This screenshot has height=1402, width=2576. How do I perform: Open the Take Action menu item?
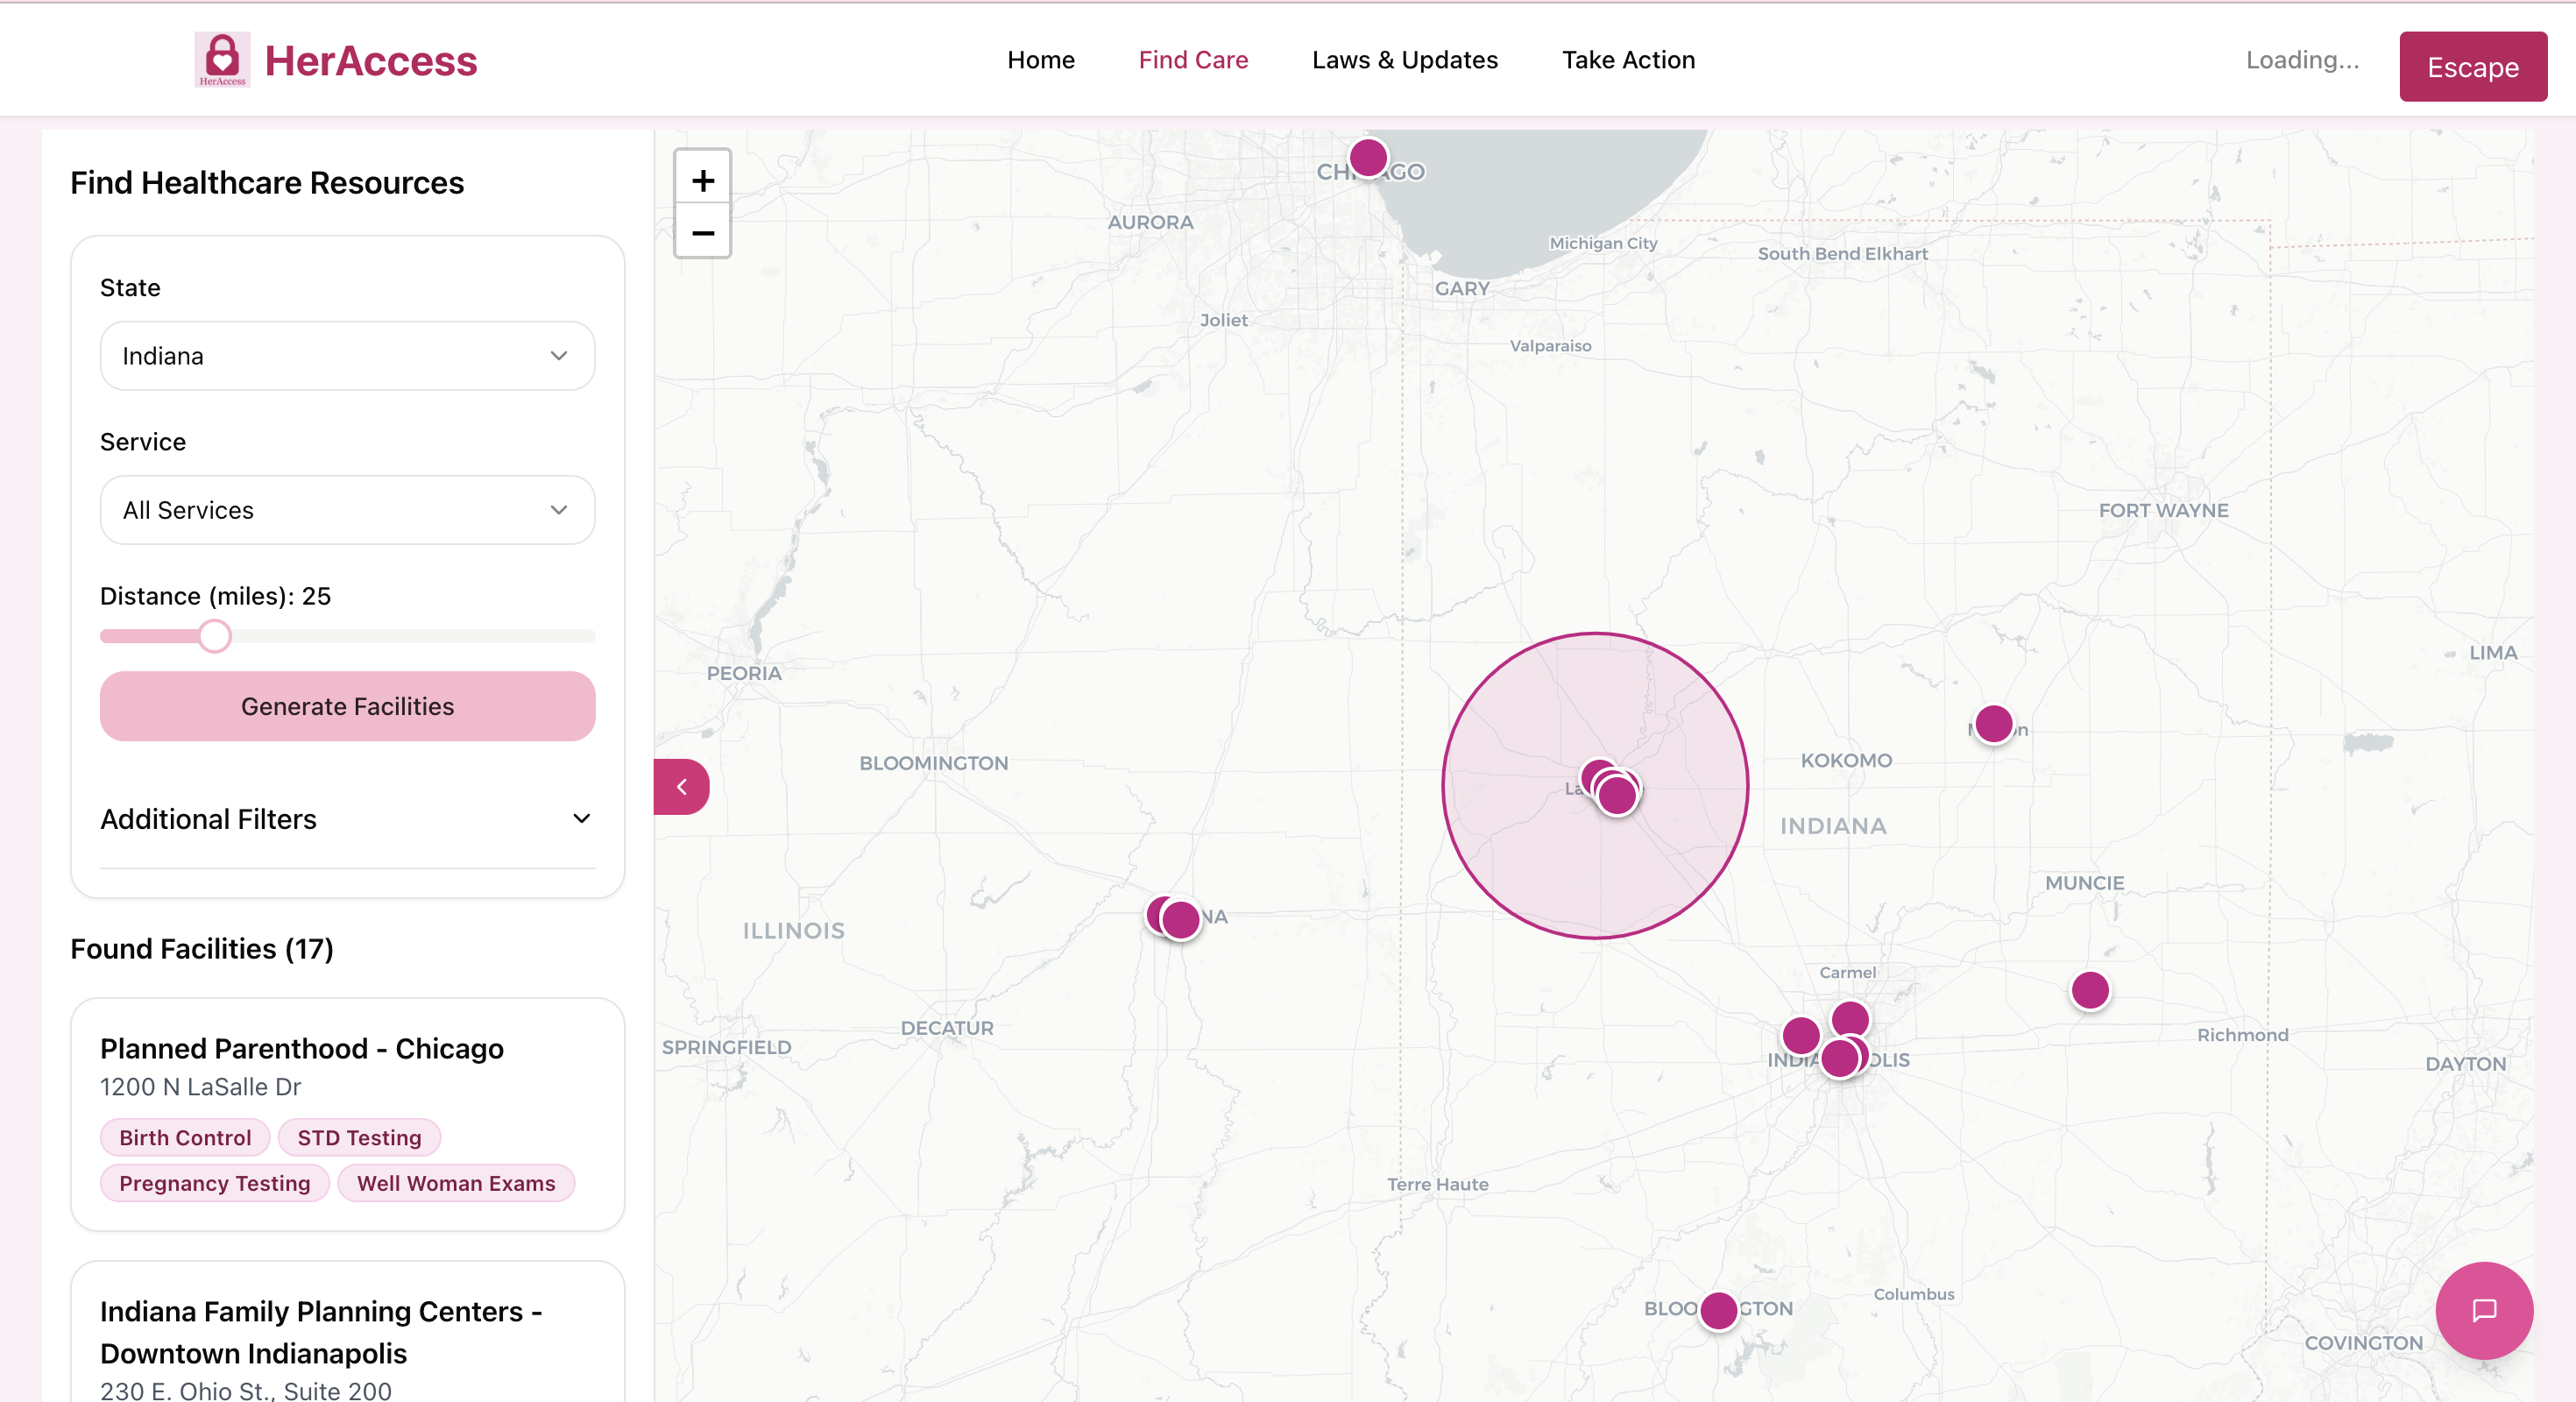1628,60
